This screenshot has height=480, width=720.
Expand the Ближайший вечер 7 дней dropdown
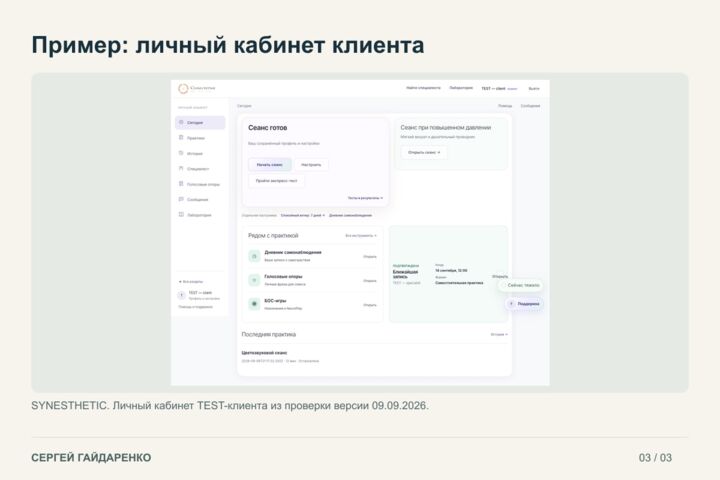coord(303,215)
